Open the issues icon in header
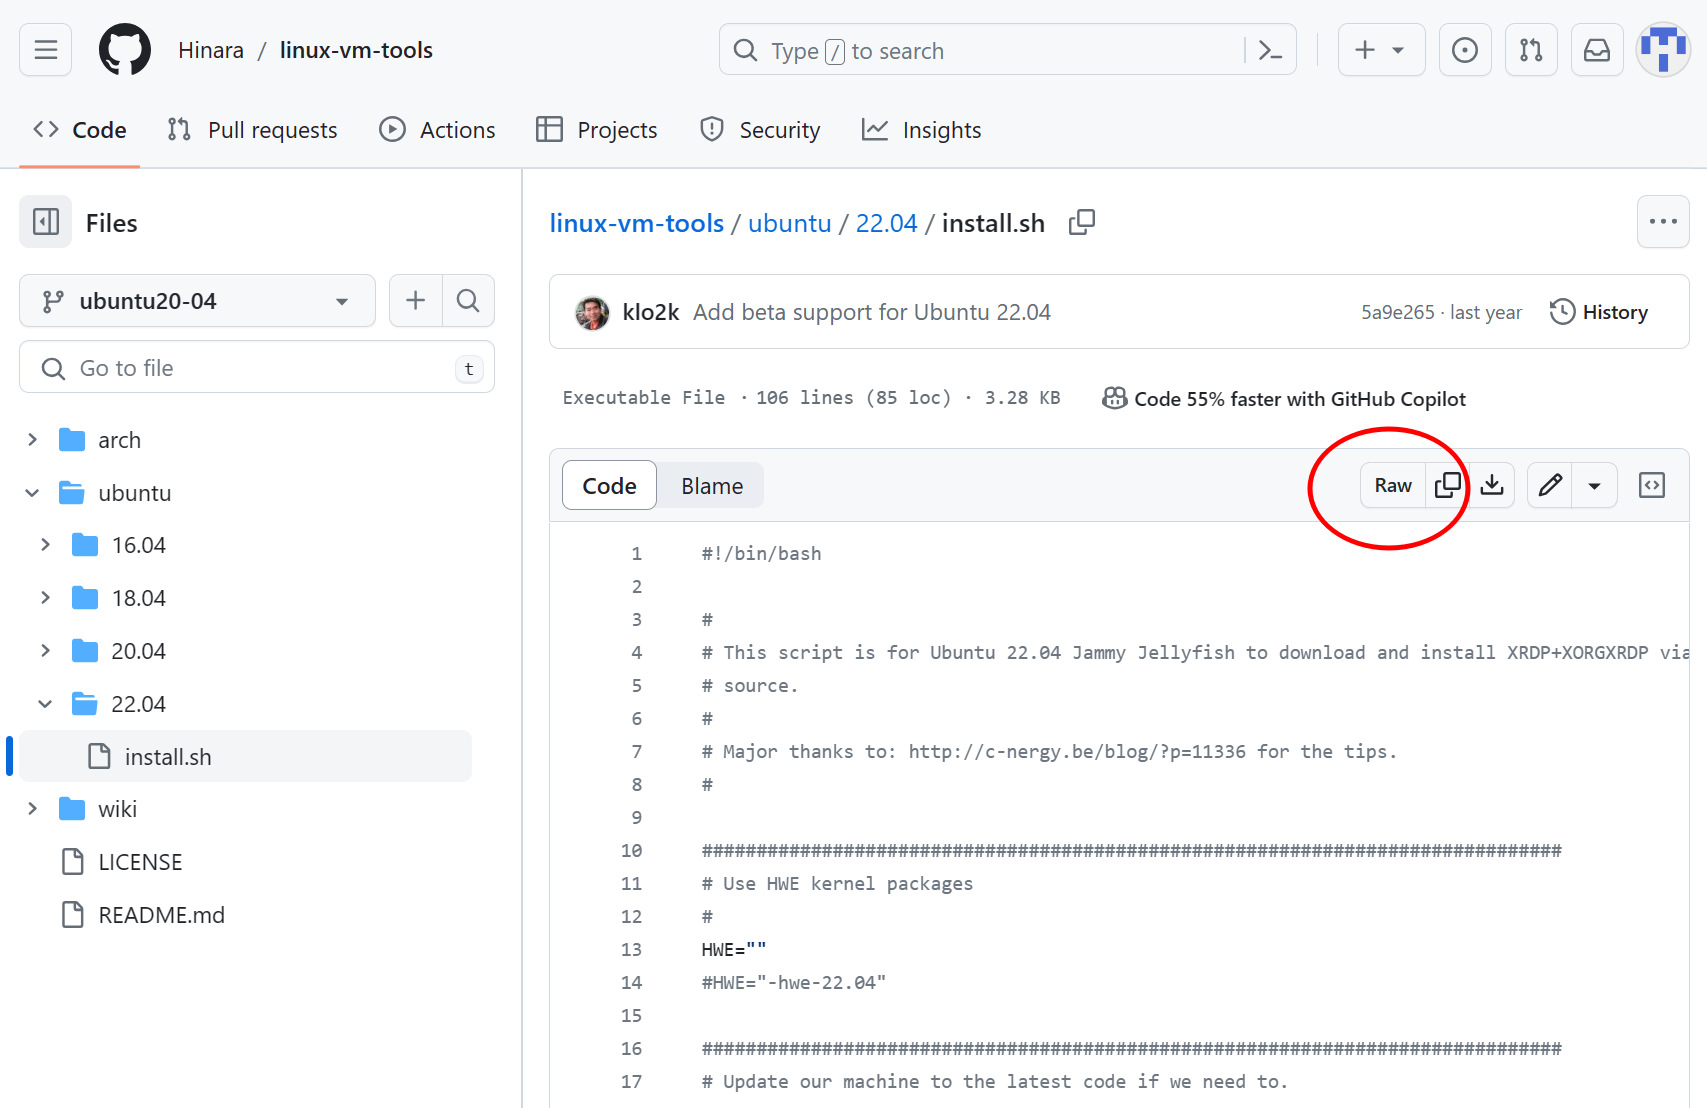 (x=1465, y=50)
